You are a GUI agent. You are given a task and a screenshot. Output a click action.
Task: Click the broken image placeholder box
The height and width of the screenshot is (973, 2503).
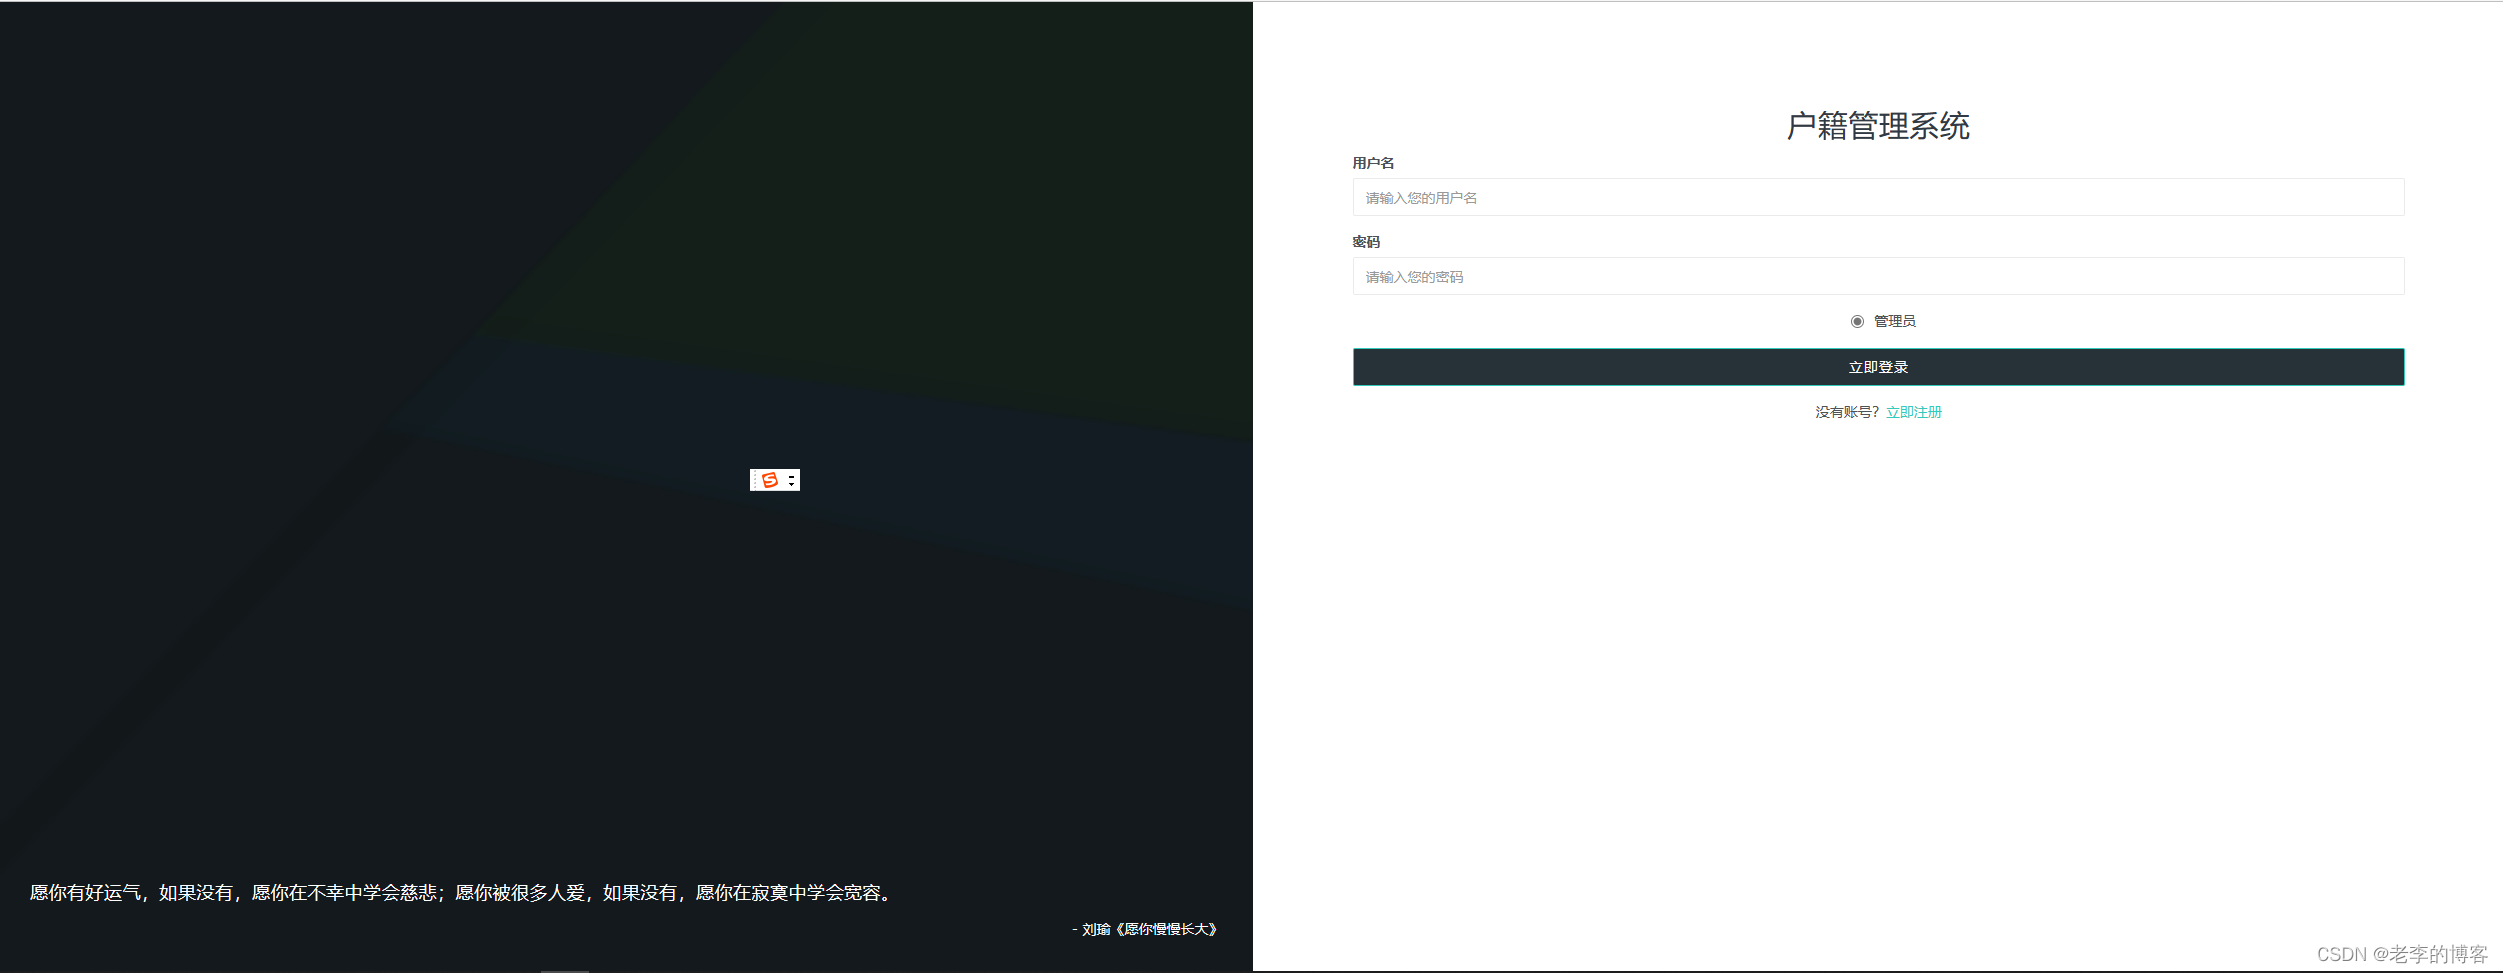[776, 480]
